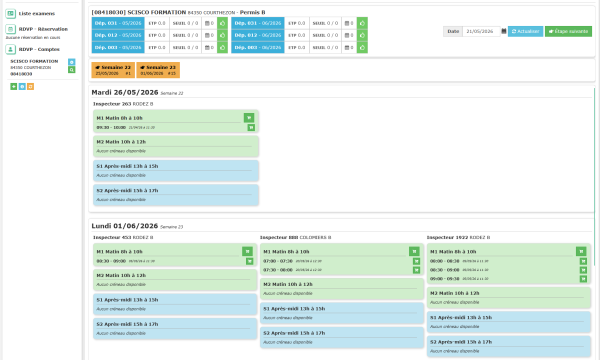This screenshot has width=600, height=360.
Task: Click Inspecteur 453 RODEZ B label
Action: point(123,238)
